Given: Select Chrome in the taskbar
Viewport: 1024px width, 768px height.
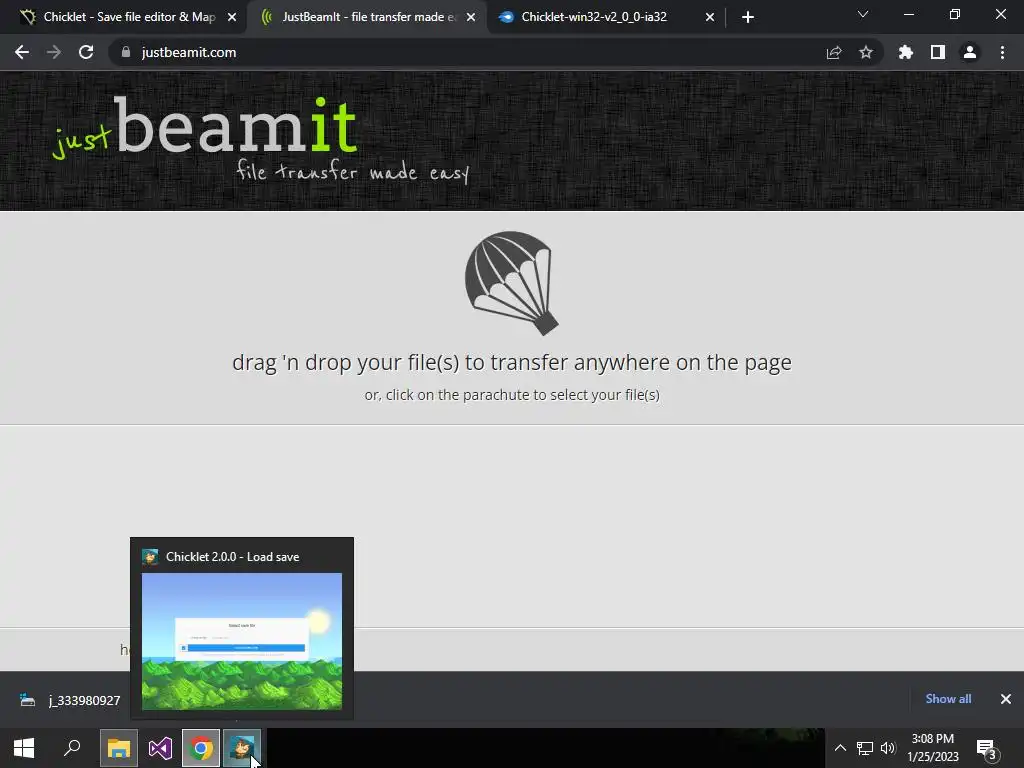Looking at the screenshot, I should 201,748.
